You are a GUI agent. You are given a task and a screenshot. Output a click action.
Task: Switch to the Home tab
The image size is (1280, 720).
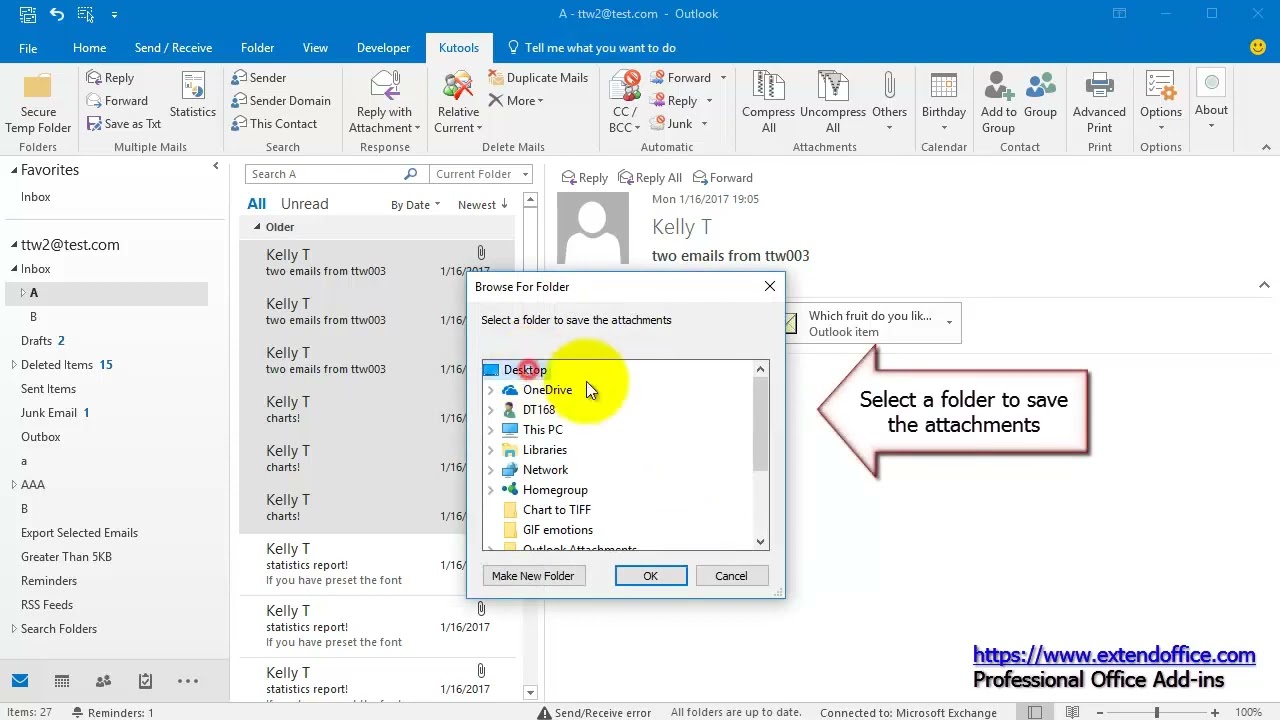coord(89,48)
